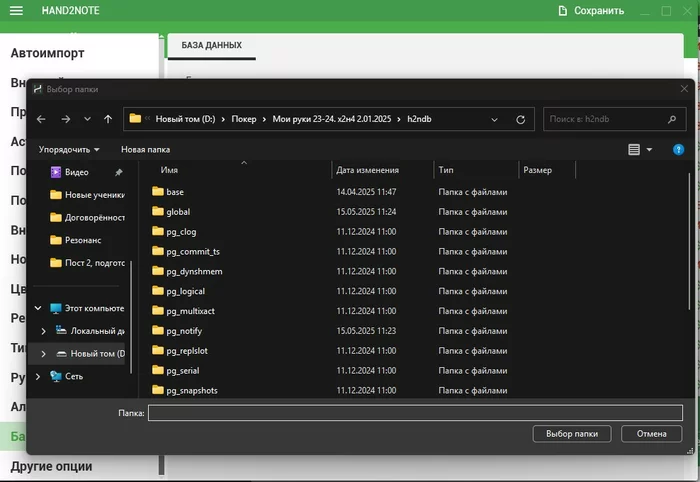
Task: Go back in folder dialog
Action: click(41, 119)
